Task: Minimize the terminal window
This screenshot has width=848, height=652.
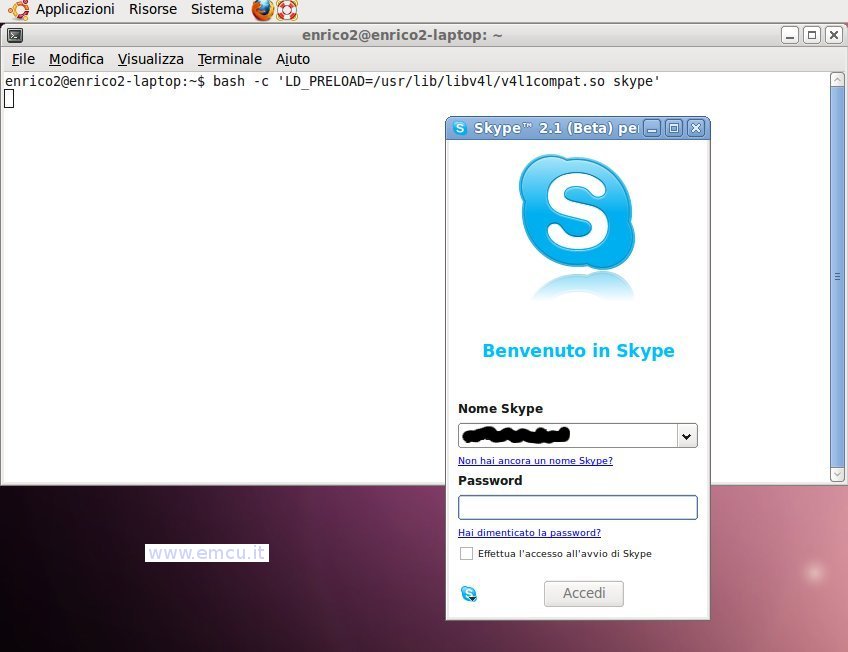Action: click(790, 35)
